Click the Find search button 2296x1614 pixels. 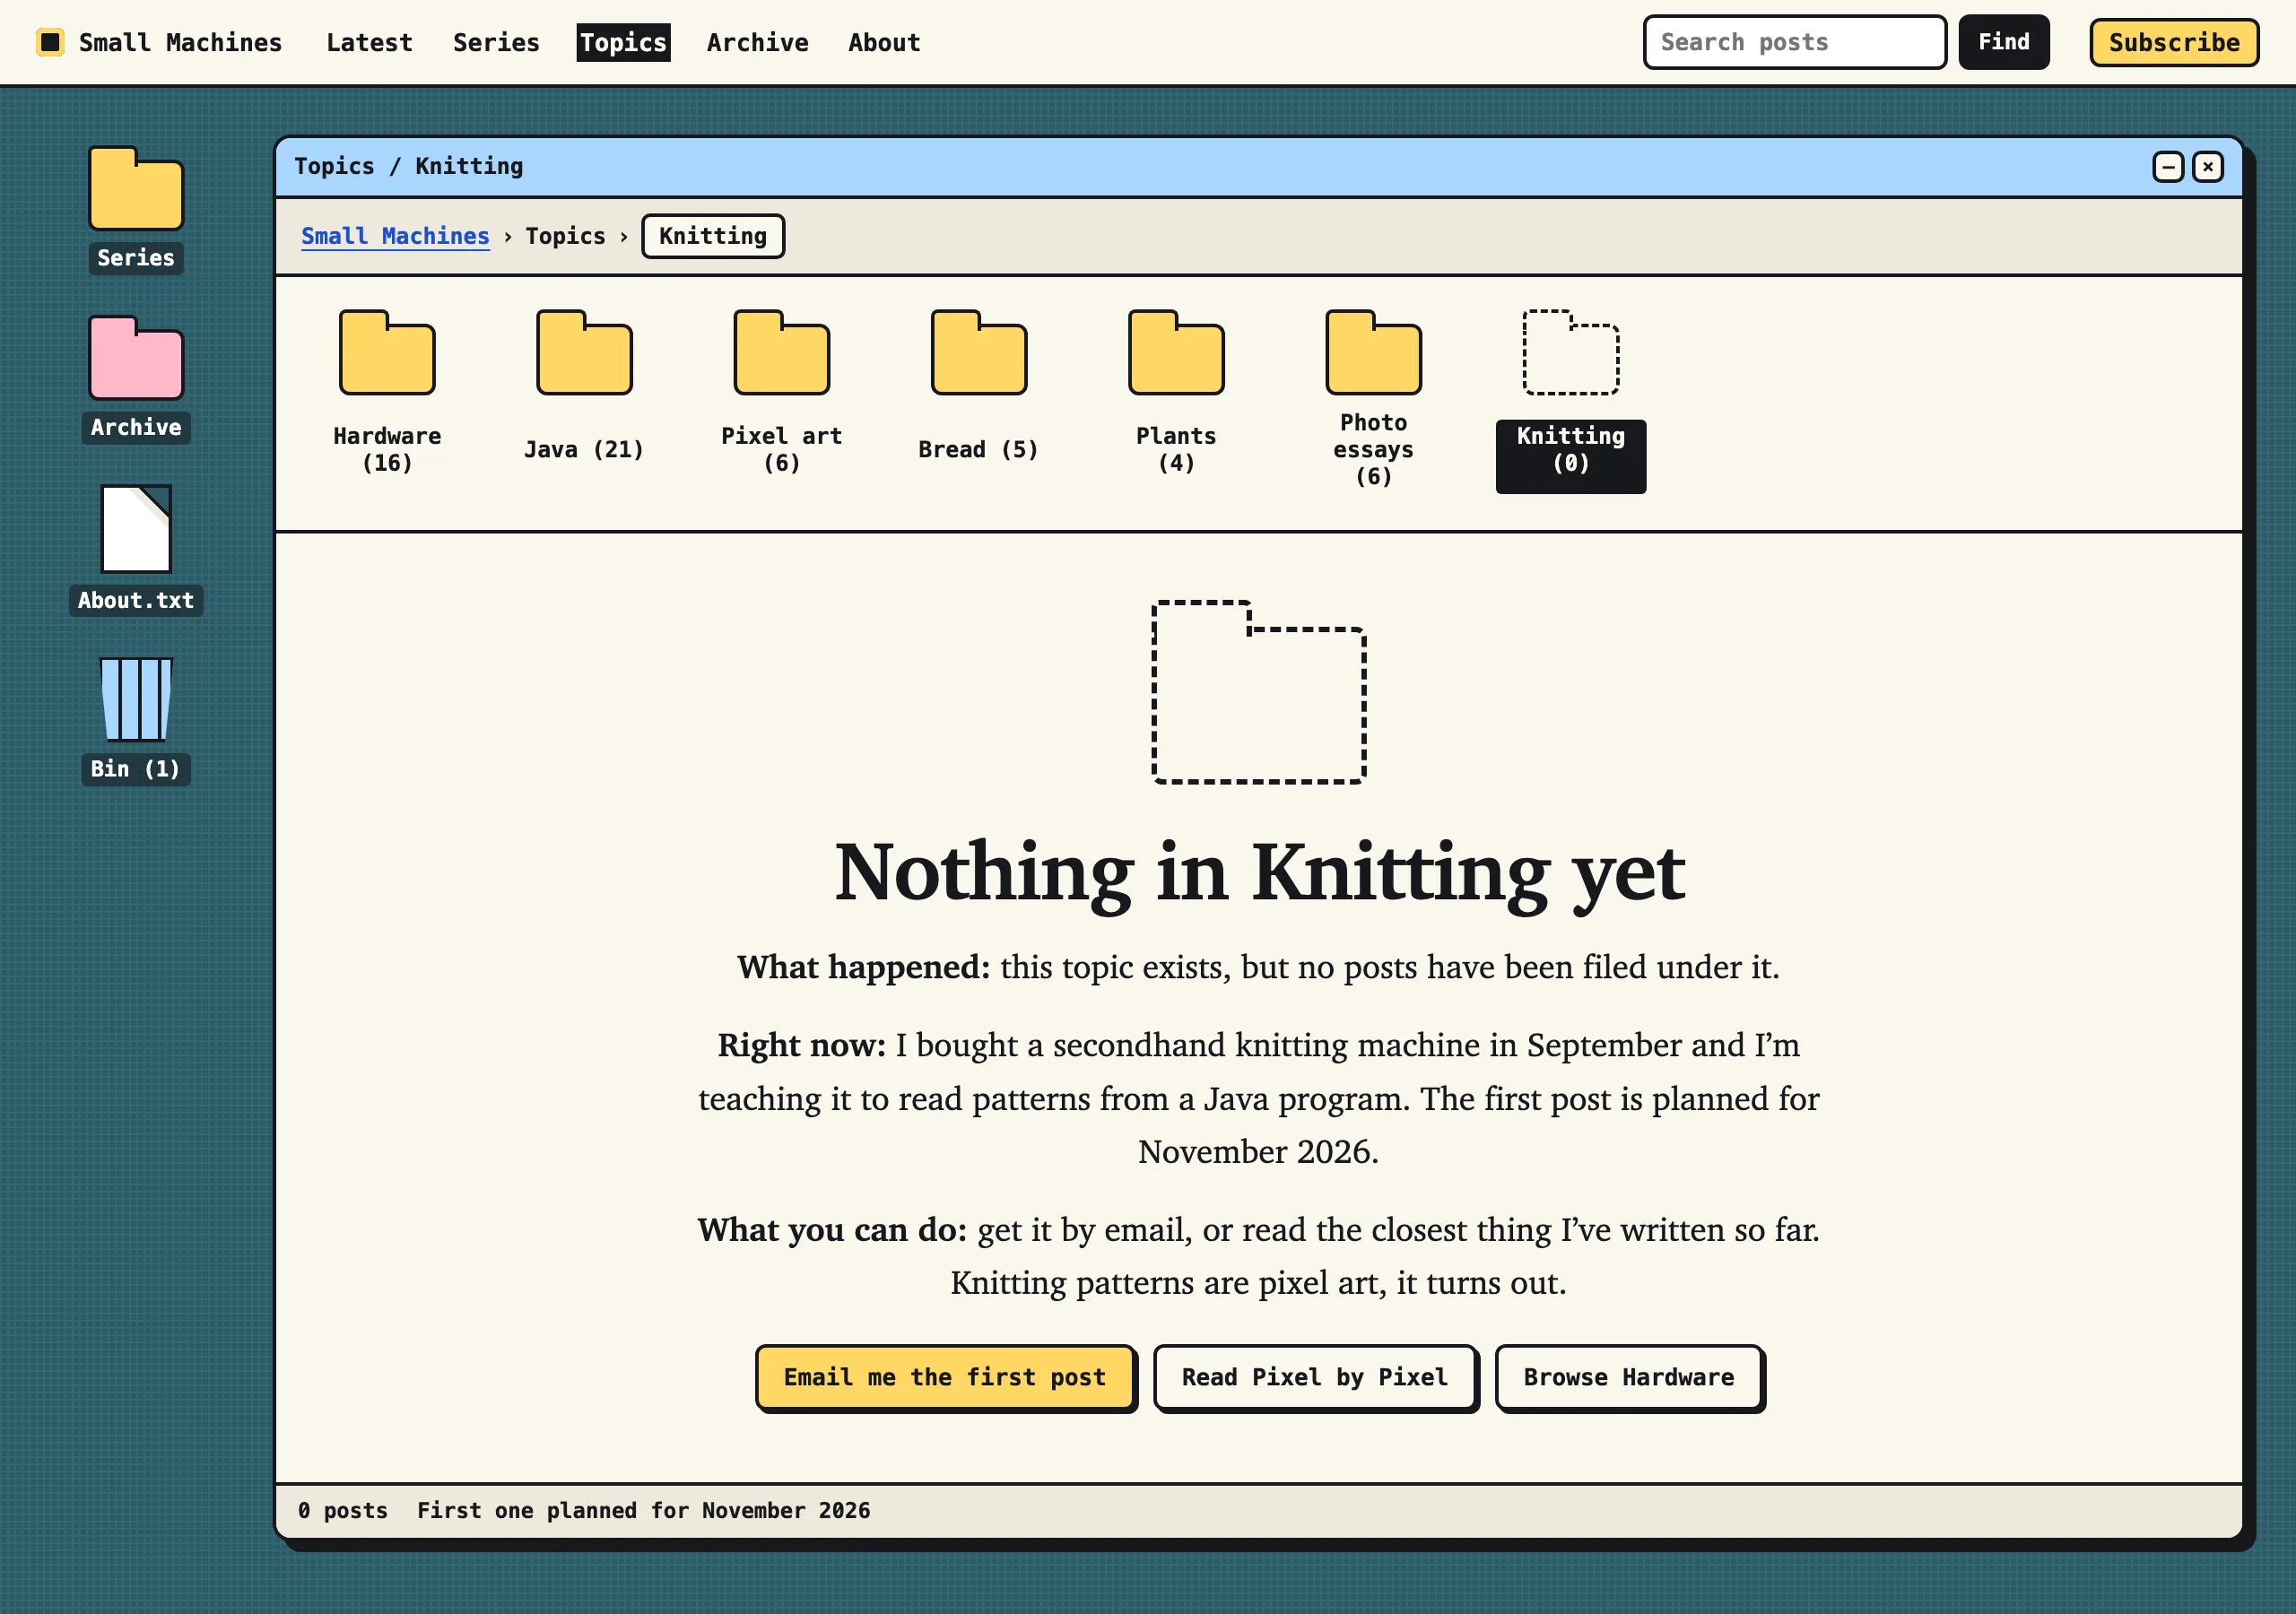click(2003, 42)
